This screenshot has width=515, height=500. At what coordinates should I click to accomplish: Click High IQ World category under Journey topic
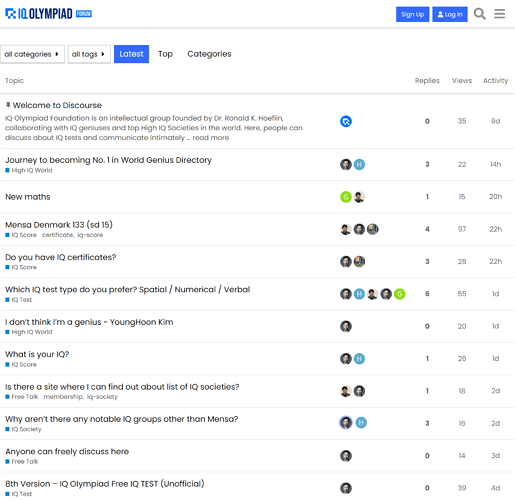pyautogui.click(x=29, y=170)
